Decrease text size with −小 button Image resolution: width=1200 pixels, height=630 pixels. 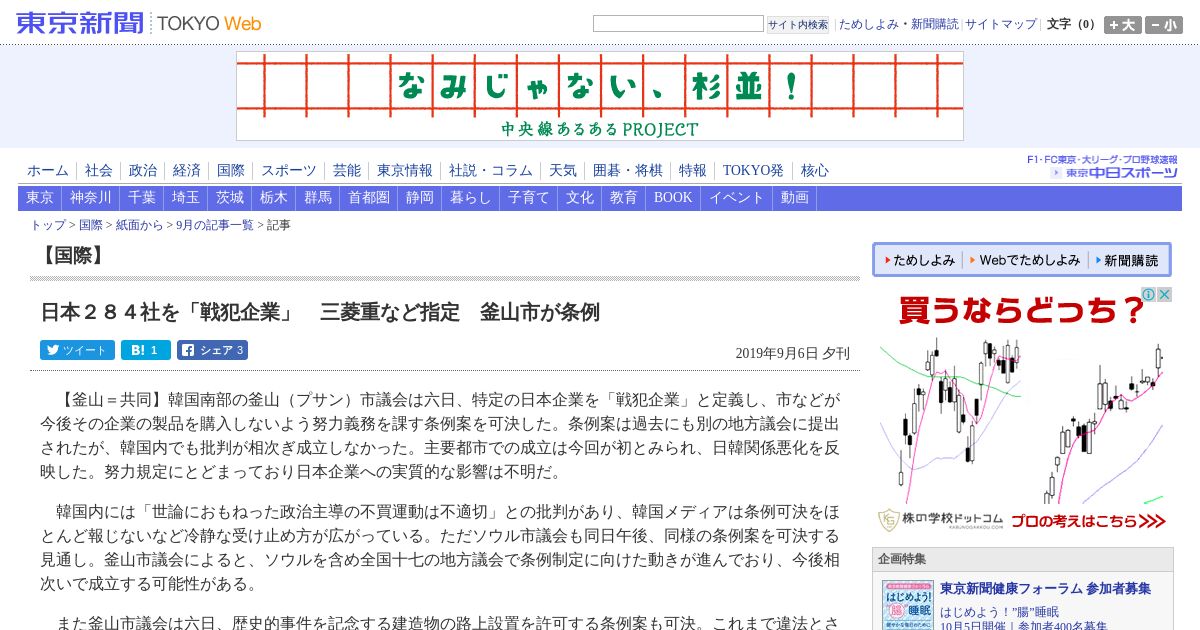pyautogui.click(x=1164, y=25)
